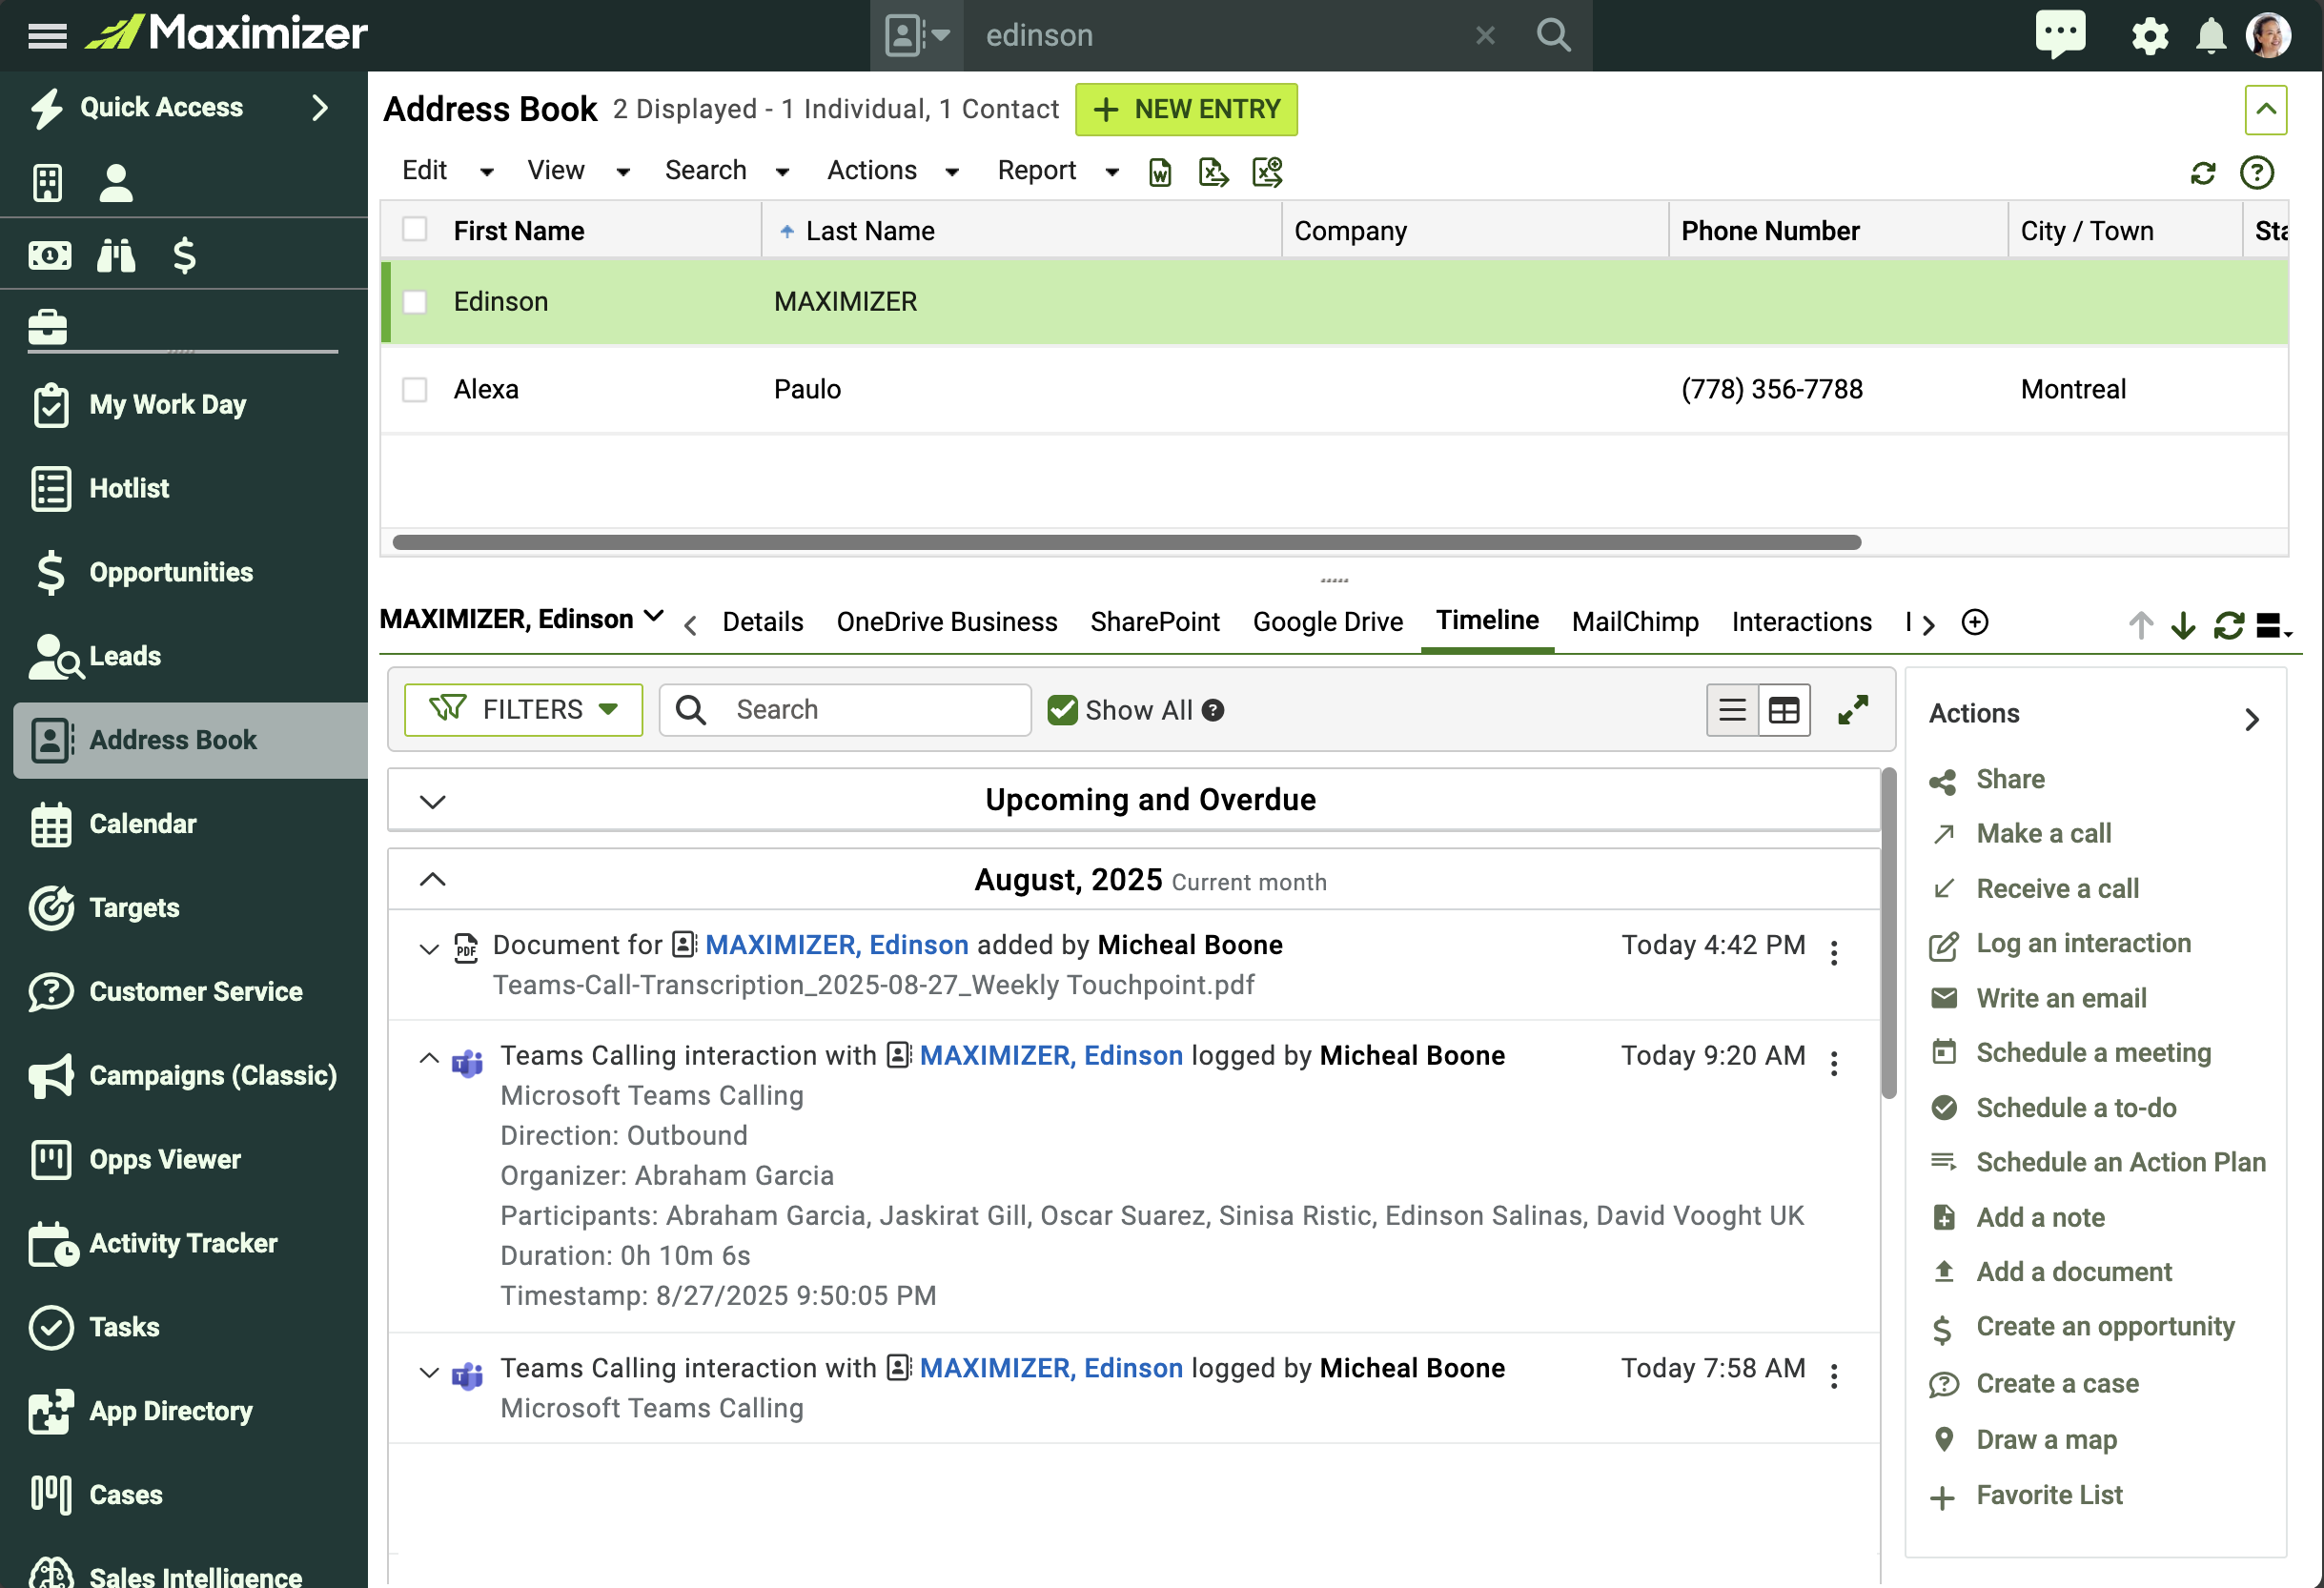Click the Export to Excel icon
The width and height of the screenshot is (2324, 1588).
point(1214,172)
